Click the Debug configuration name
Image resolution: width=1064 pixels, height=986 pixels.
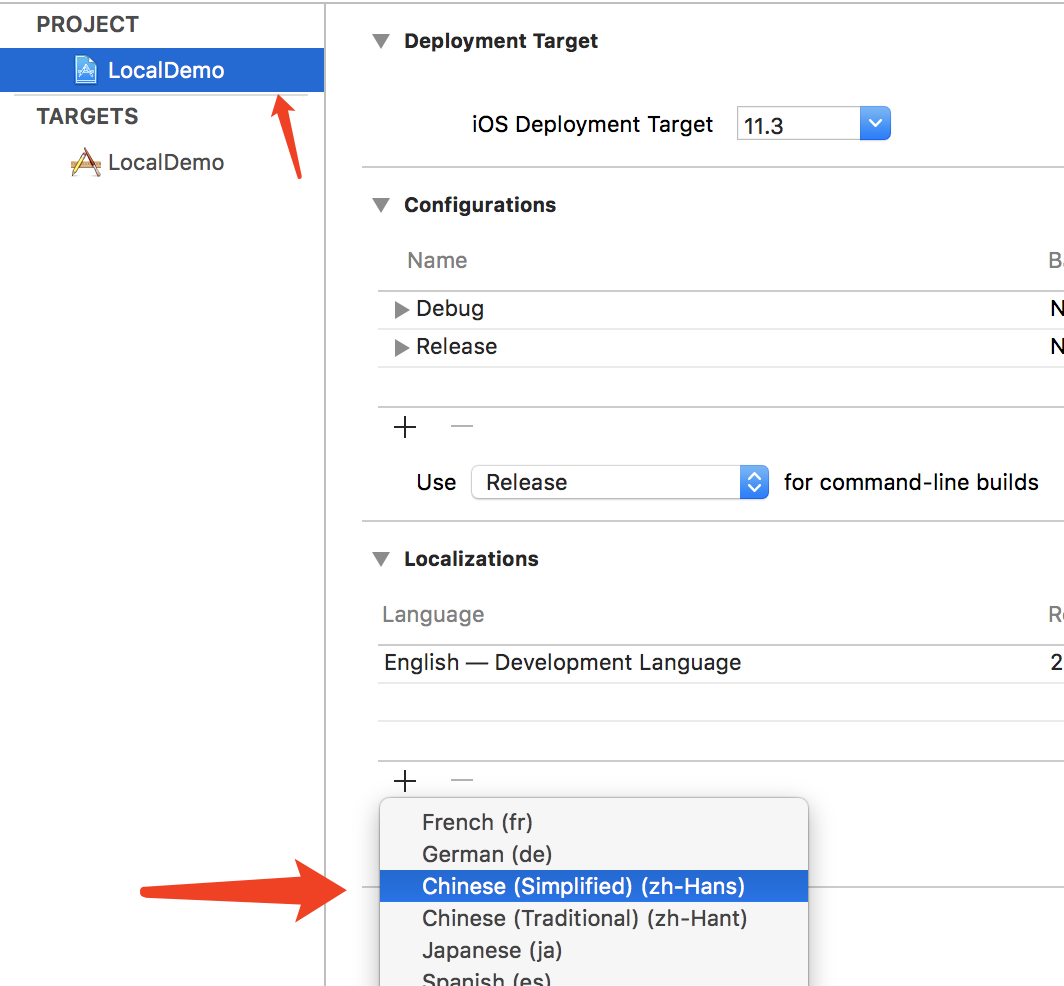point(450,309)
